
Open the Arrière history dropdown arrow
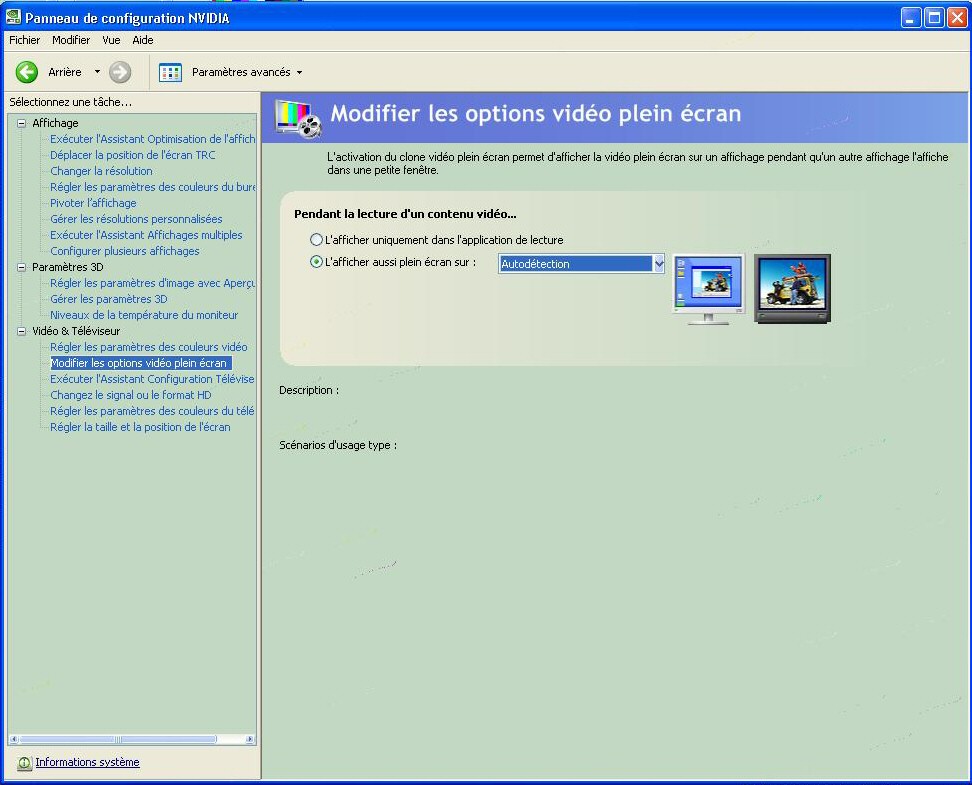tap(97, 72)
